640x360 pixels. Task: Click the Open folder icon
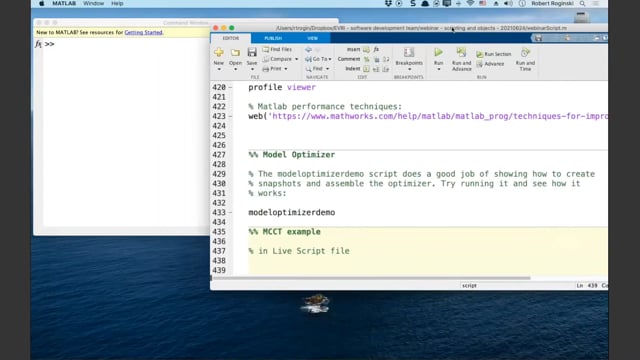coord(235,52)
